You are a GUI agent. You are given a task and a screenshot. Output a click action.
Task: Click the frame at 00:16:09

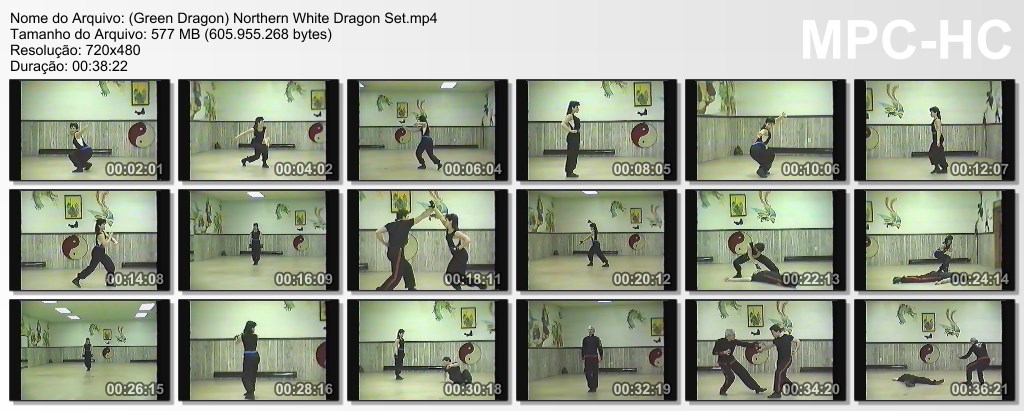[259, 240]
